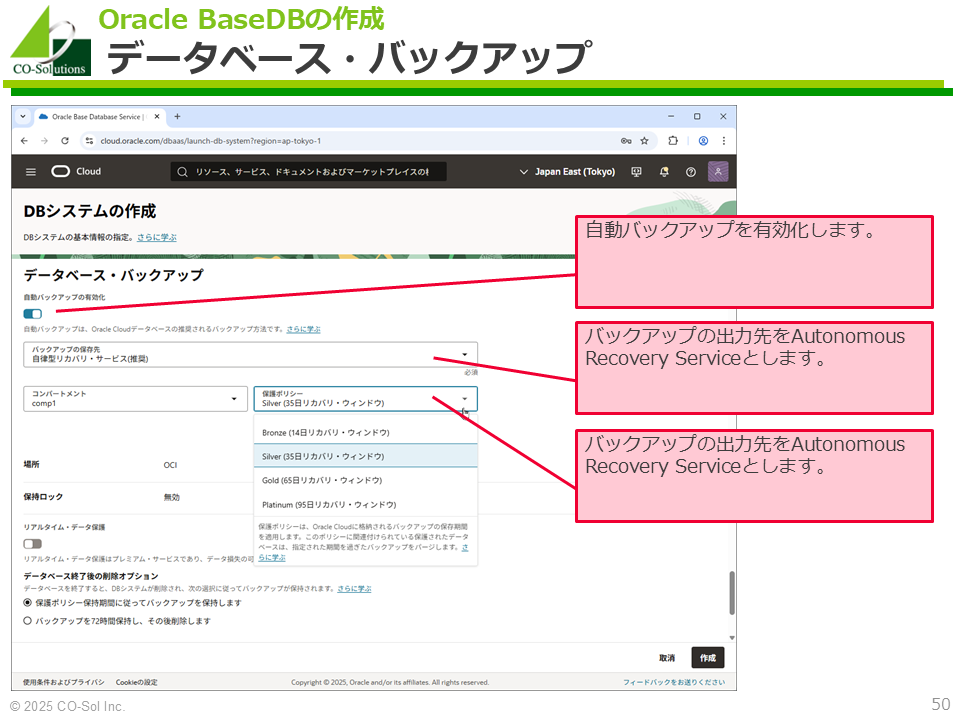Screen dimensions: 960x720
Task: Click learn more link for automatic backup
Action: click(303, 329)
